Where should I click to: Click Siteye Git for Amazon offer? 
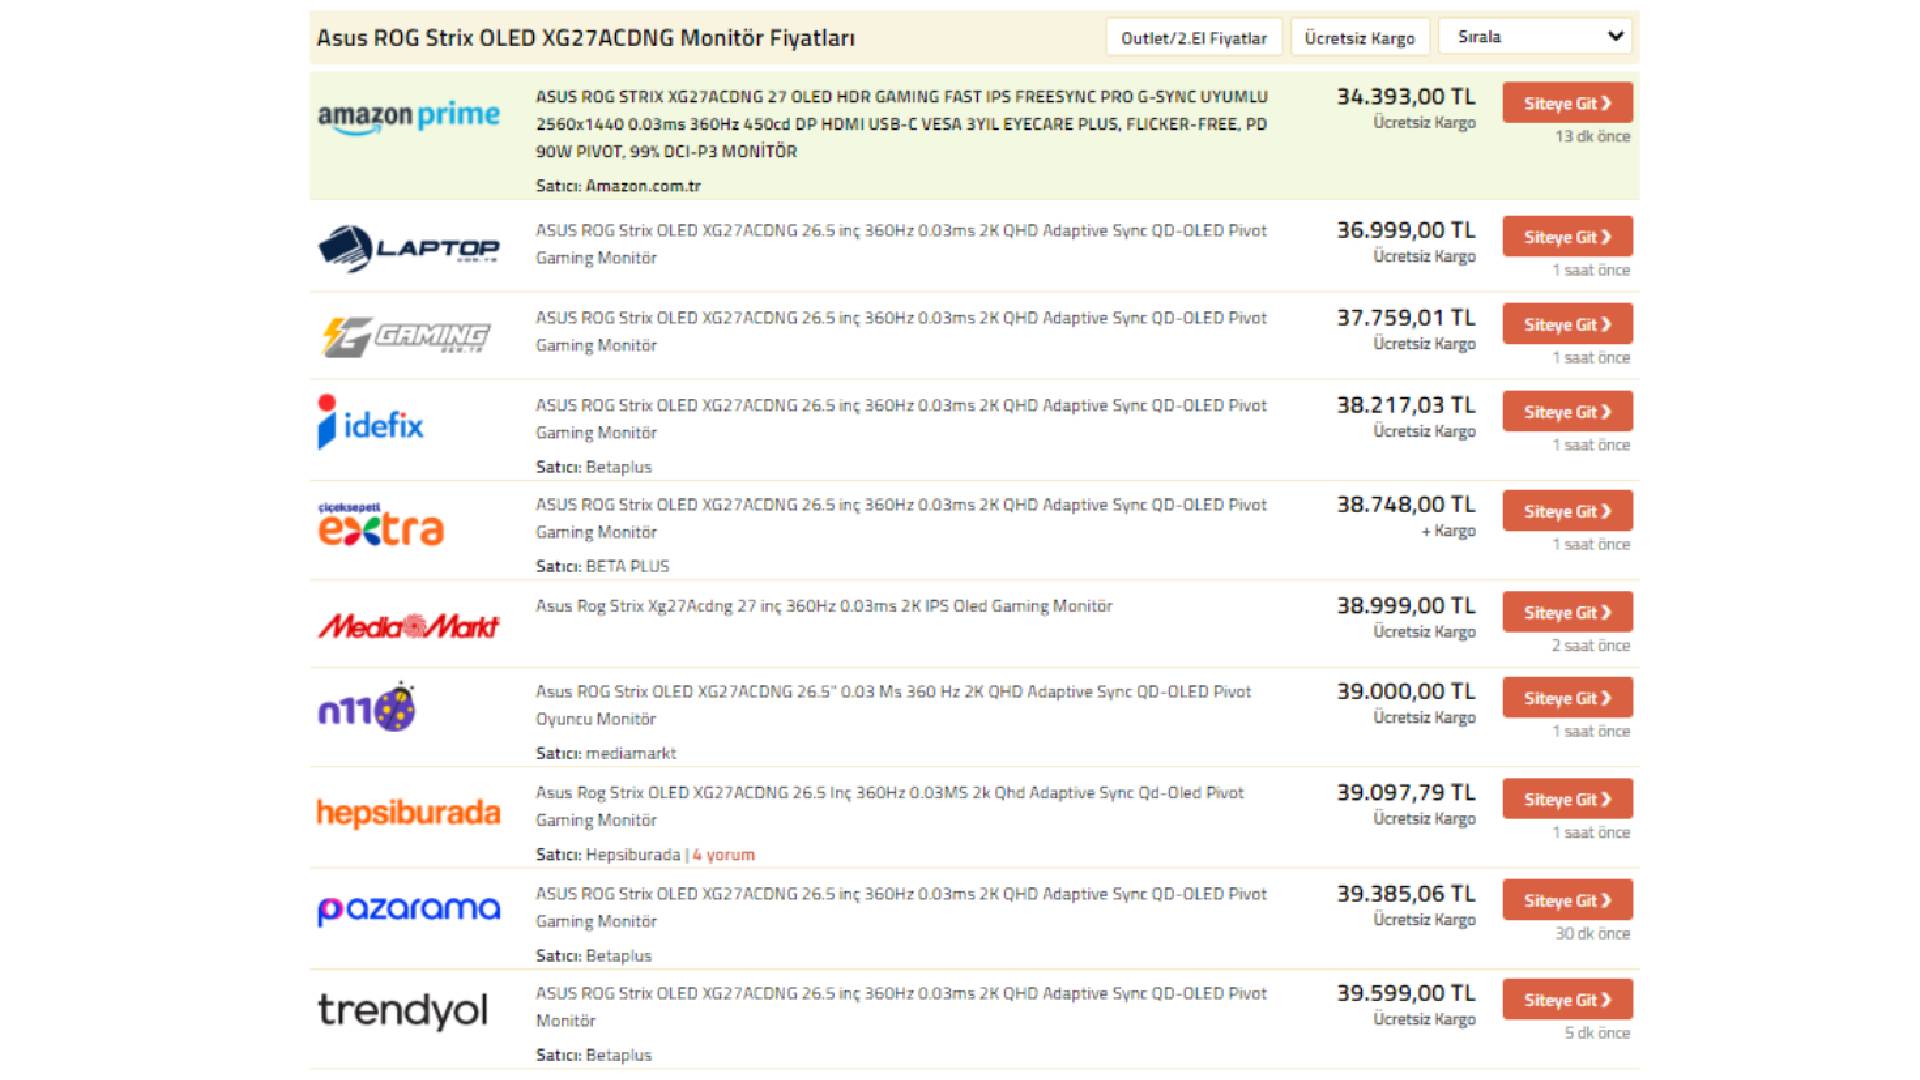(1567, 103)
